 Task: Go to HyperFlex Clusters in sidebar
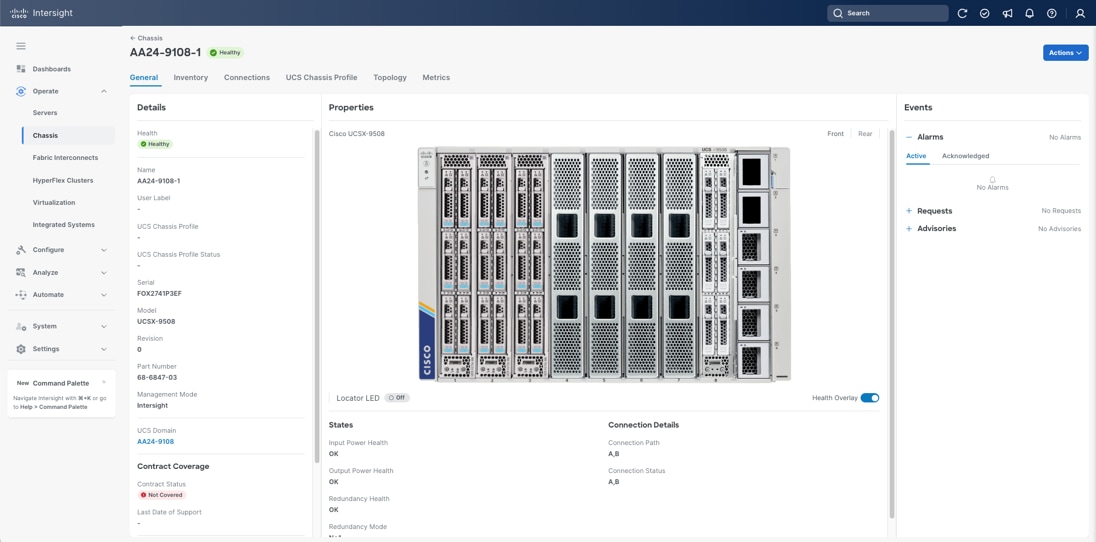[x=63, y=180]
